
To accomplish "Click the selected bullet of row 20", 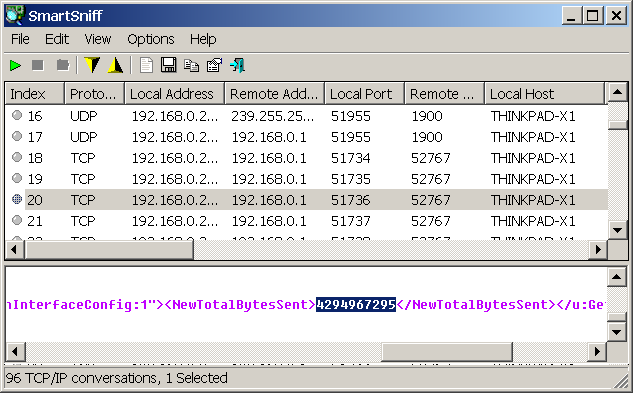I will 17,199.
